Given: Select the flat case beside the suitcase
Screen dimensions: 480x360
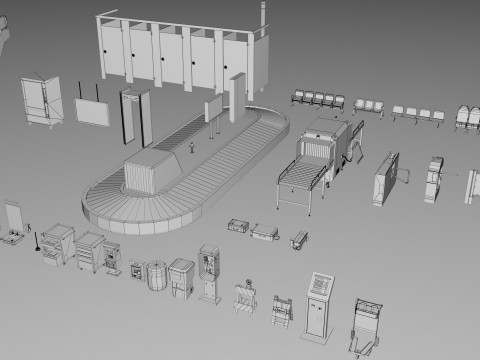Looking at the screenshot, I should [265, 232].
